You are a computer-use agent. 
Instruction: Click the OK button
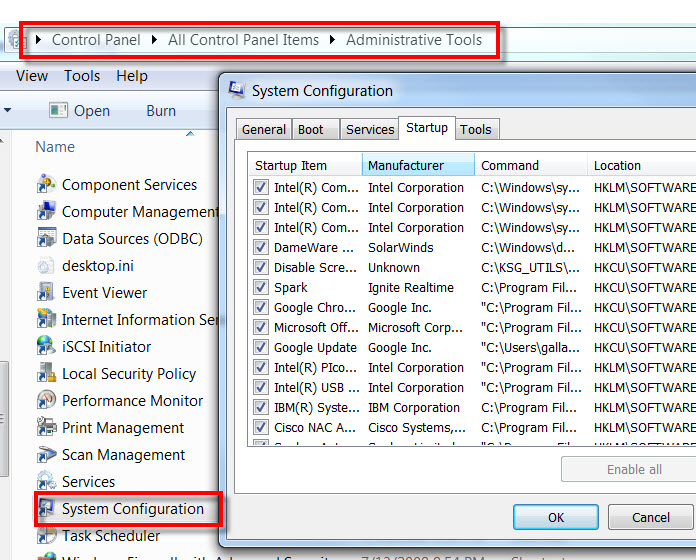pyautogui.click(x=556, y=517)
